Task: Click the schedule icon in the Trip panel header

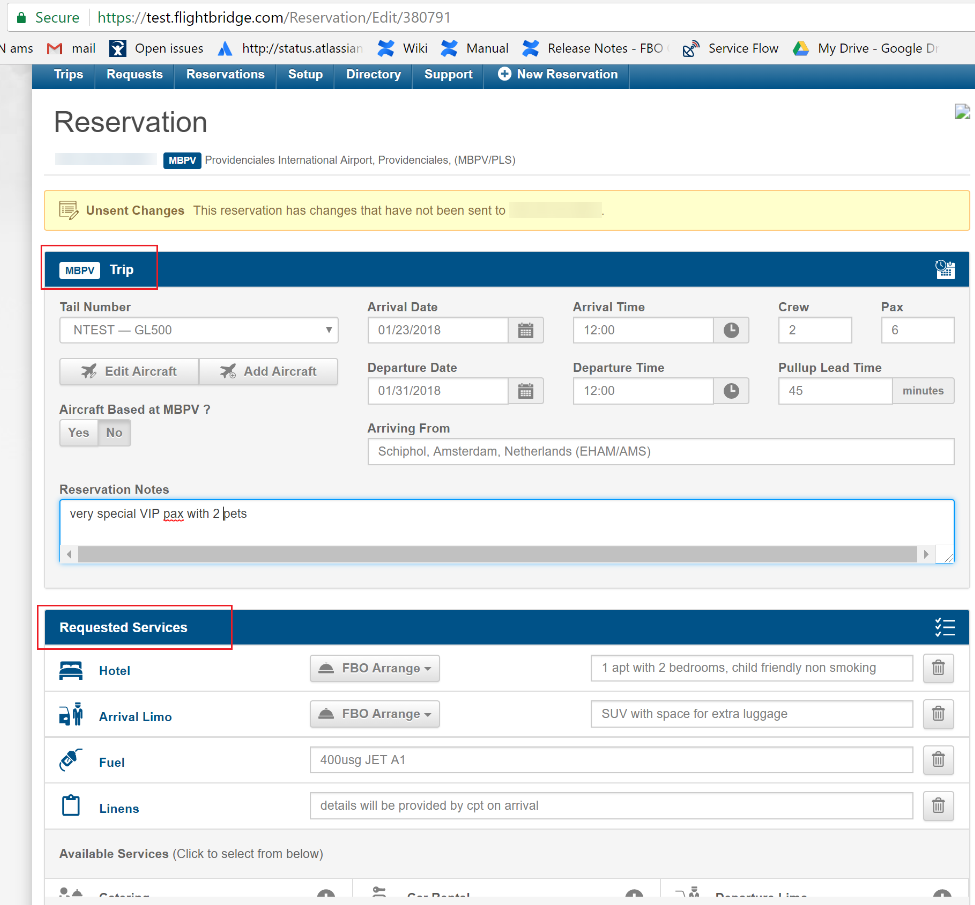Action: (x=945, y=269)
